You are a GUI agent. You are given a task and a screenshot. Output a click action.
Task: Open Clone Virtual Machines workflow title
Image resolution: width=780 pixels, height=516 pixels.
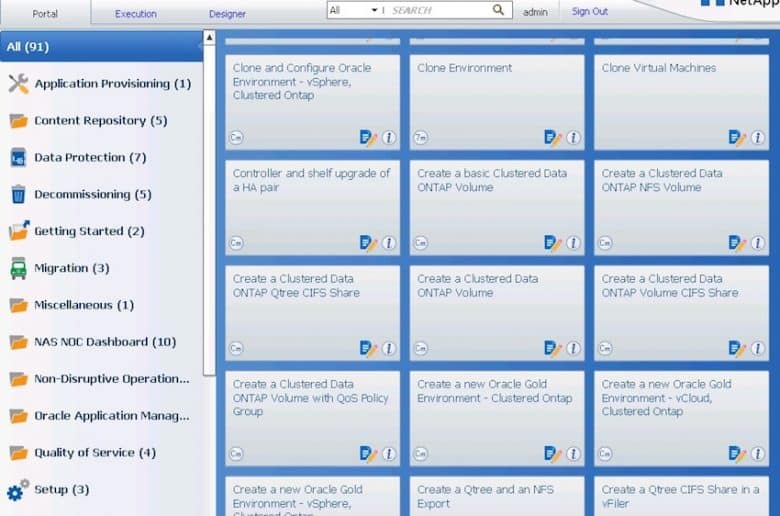[x=659, y=68]
